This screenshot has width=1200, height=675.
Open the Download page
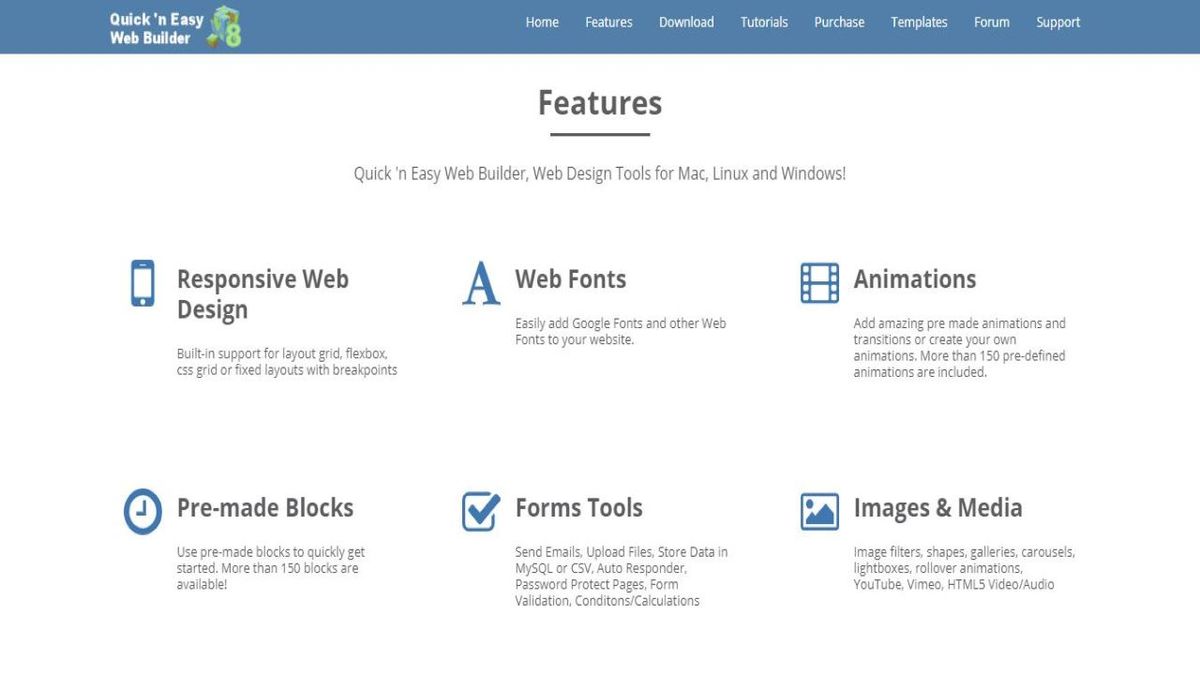[x=686, y=22]
